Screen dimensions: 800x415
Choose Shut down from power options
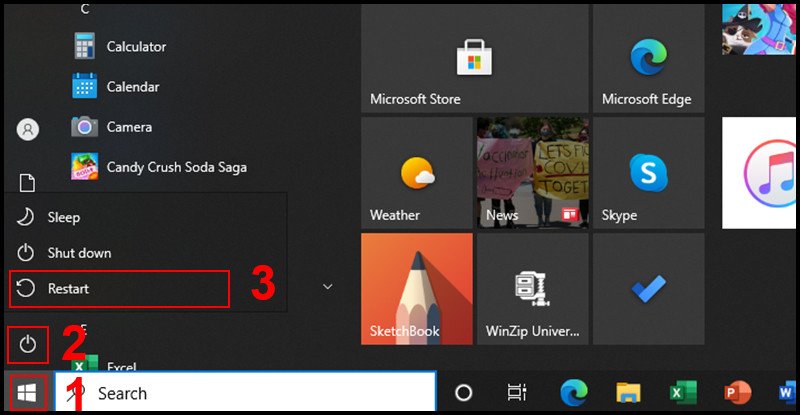79,253
